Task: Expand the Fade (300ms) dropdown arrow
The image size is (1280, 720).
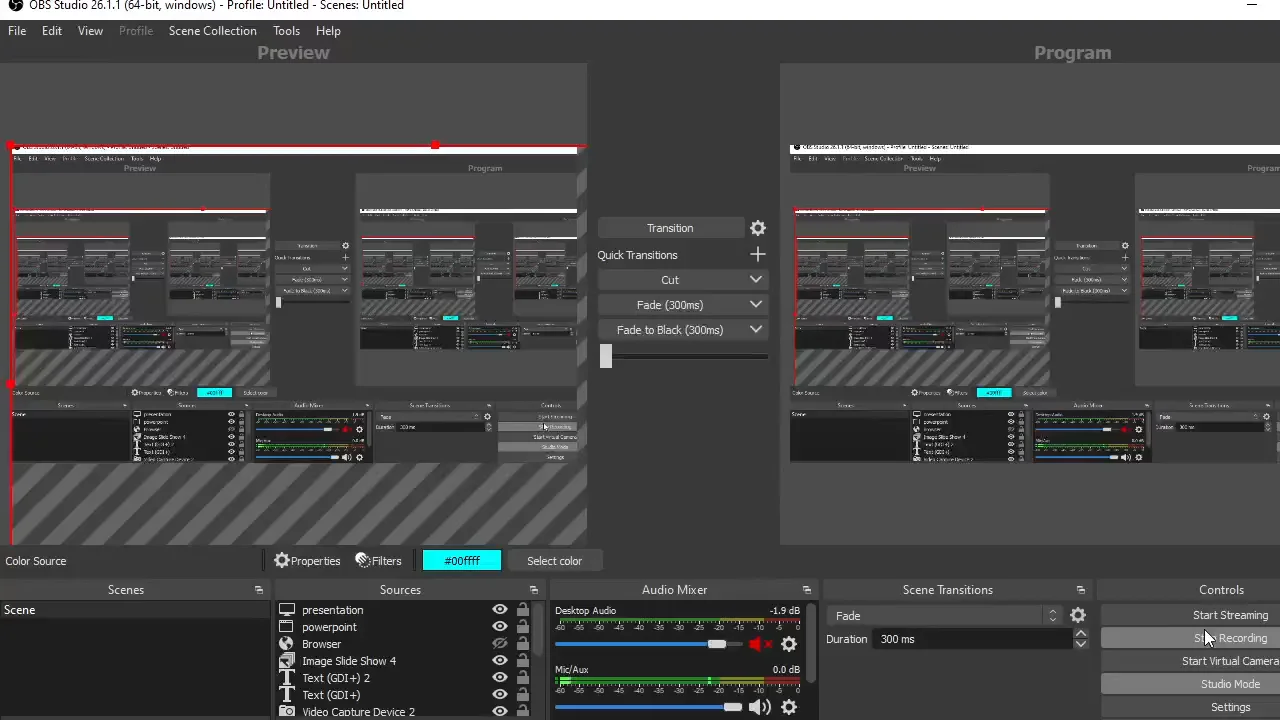Action: click(756, 305)
